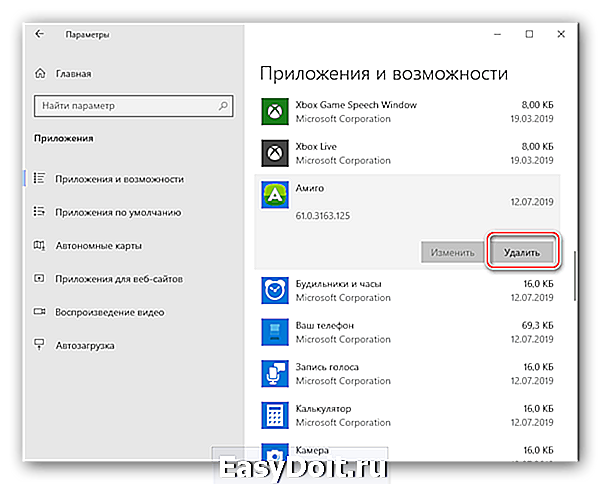Select the Амиго entry name
600x484 pixels.
click(x=310, y=188)
